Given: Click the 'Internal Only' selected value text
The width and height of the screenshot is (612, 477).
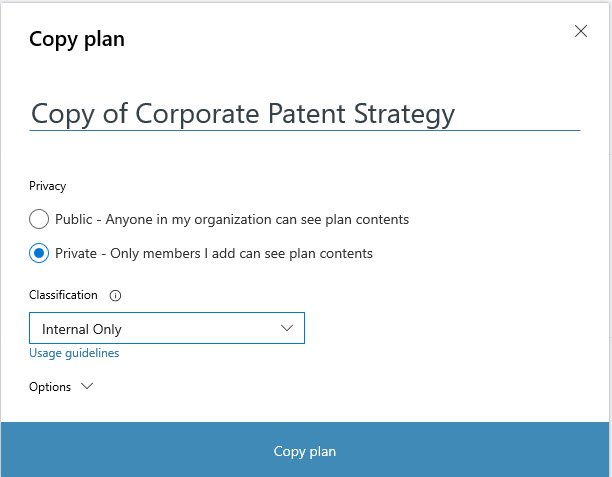Looking at the screenshot, I should coord(82,329).
